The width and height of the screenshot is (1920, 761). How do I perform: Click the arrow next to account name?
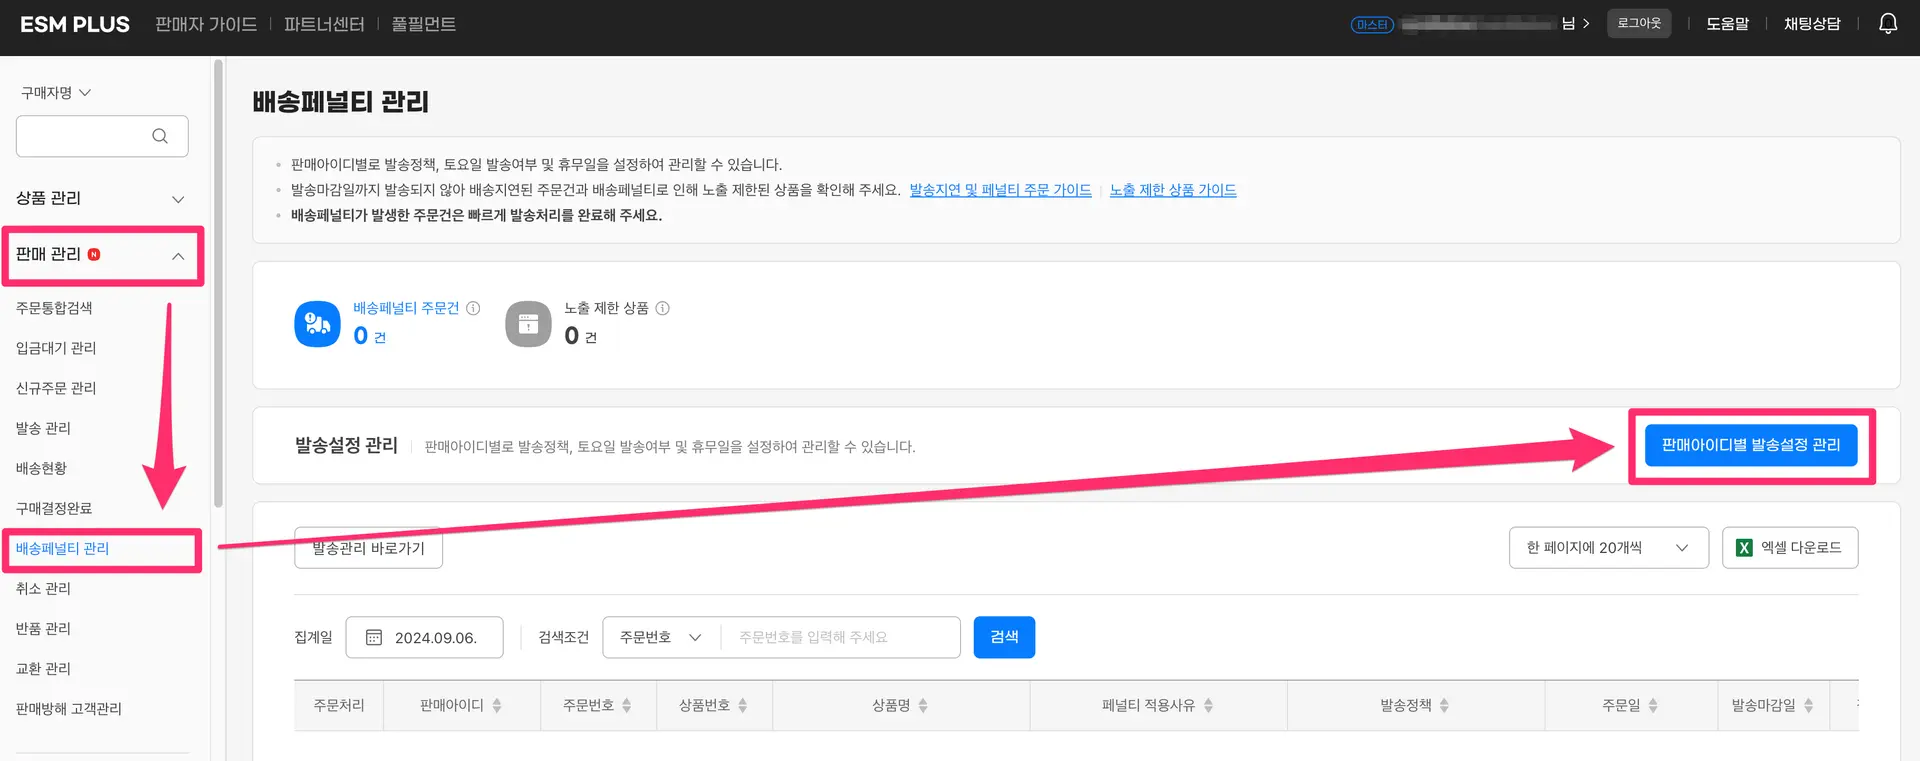[1586, 24]
